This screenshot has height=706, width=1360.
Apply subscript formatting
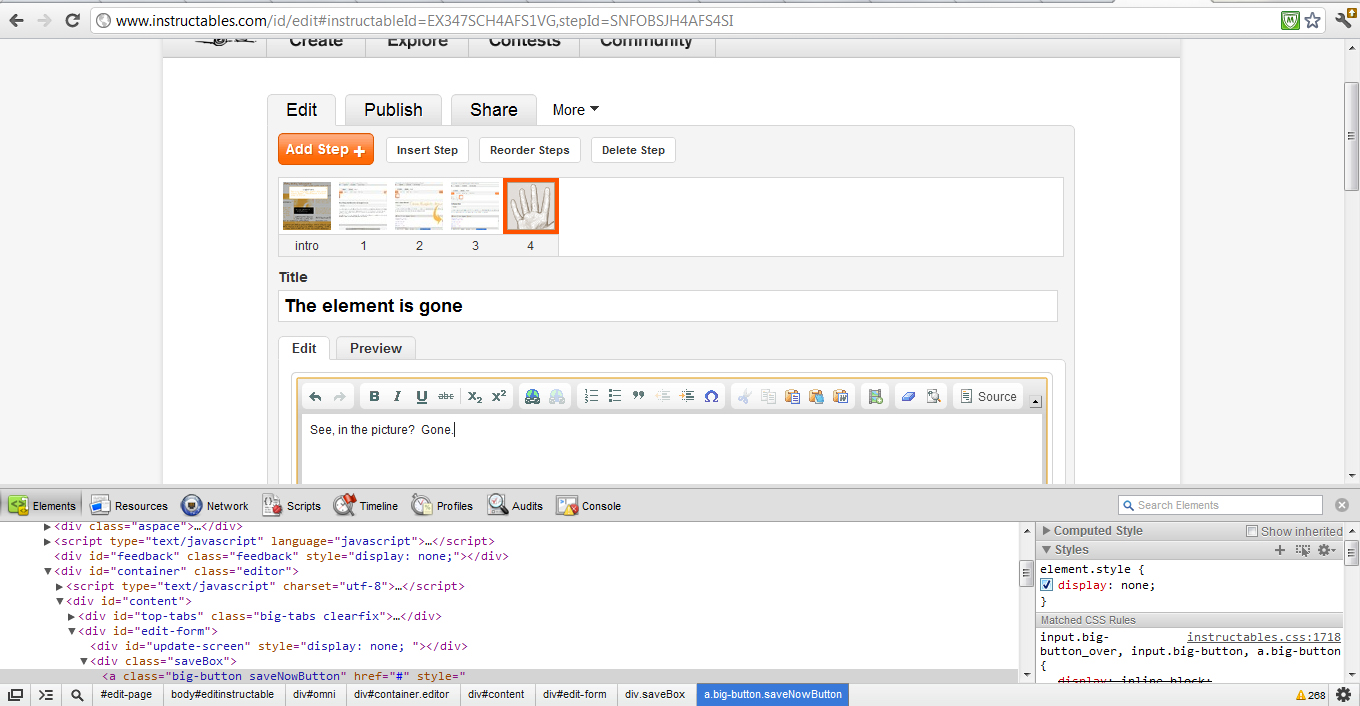(475, 397)
